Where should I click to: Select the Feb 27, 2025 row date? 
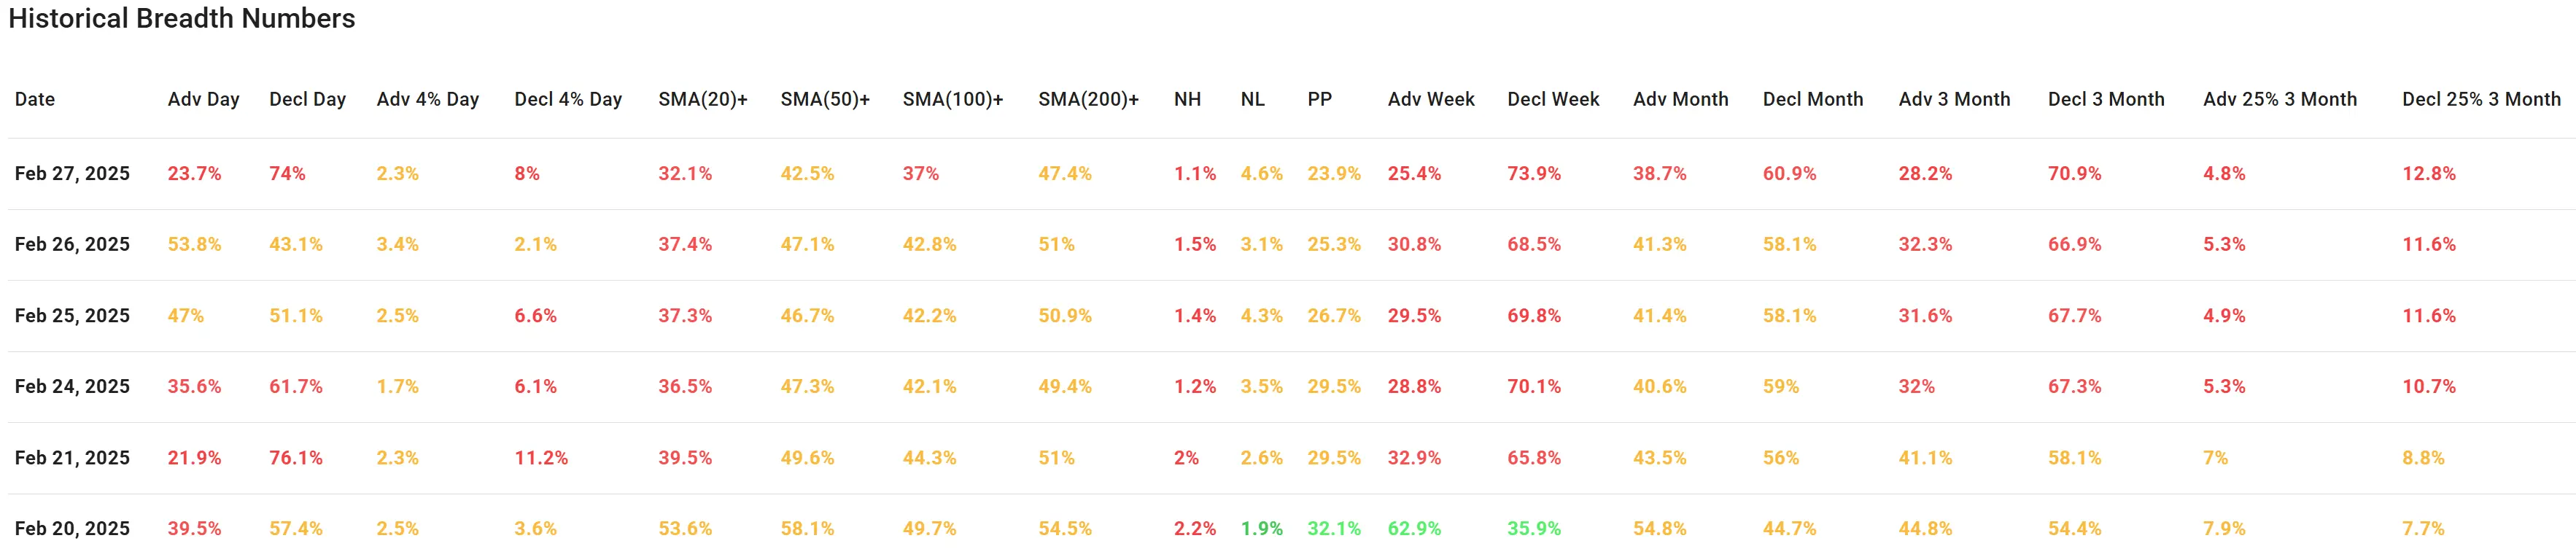point(72,173)
